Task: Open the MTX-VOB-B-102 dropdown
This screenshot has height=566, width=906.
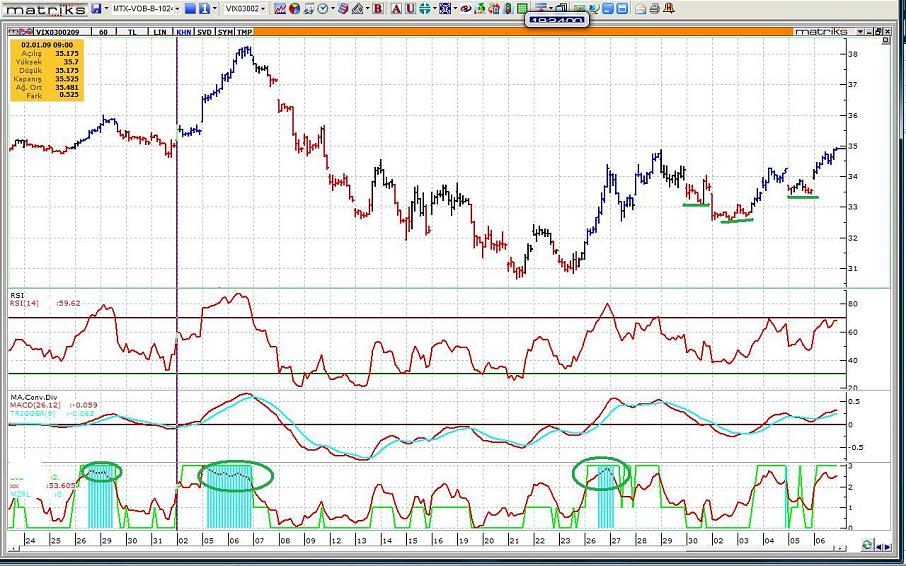Action: point(146,8)
